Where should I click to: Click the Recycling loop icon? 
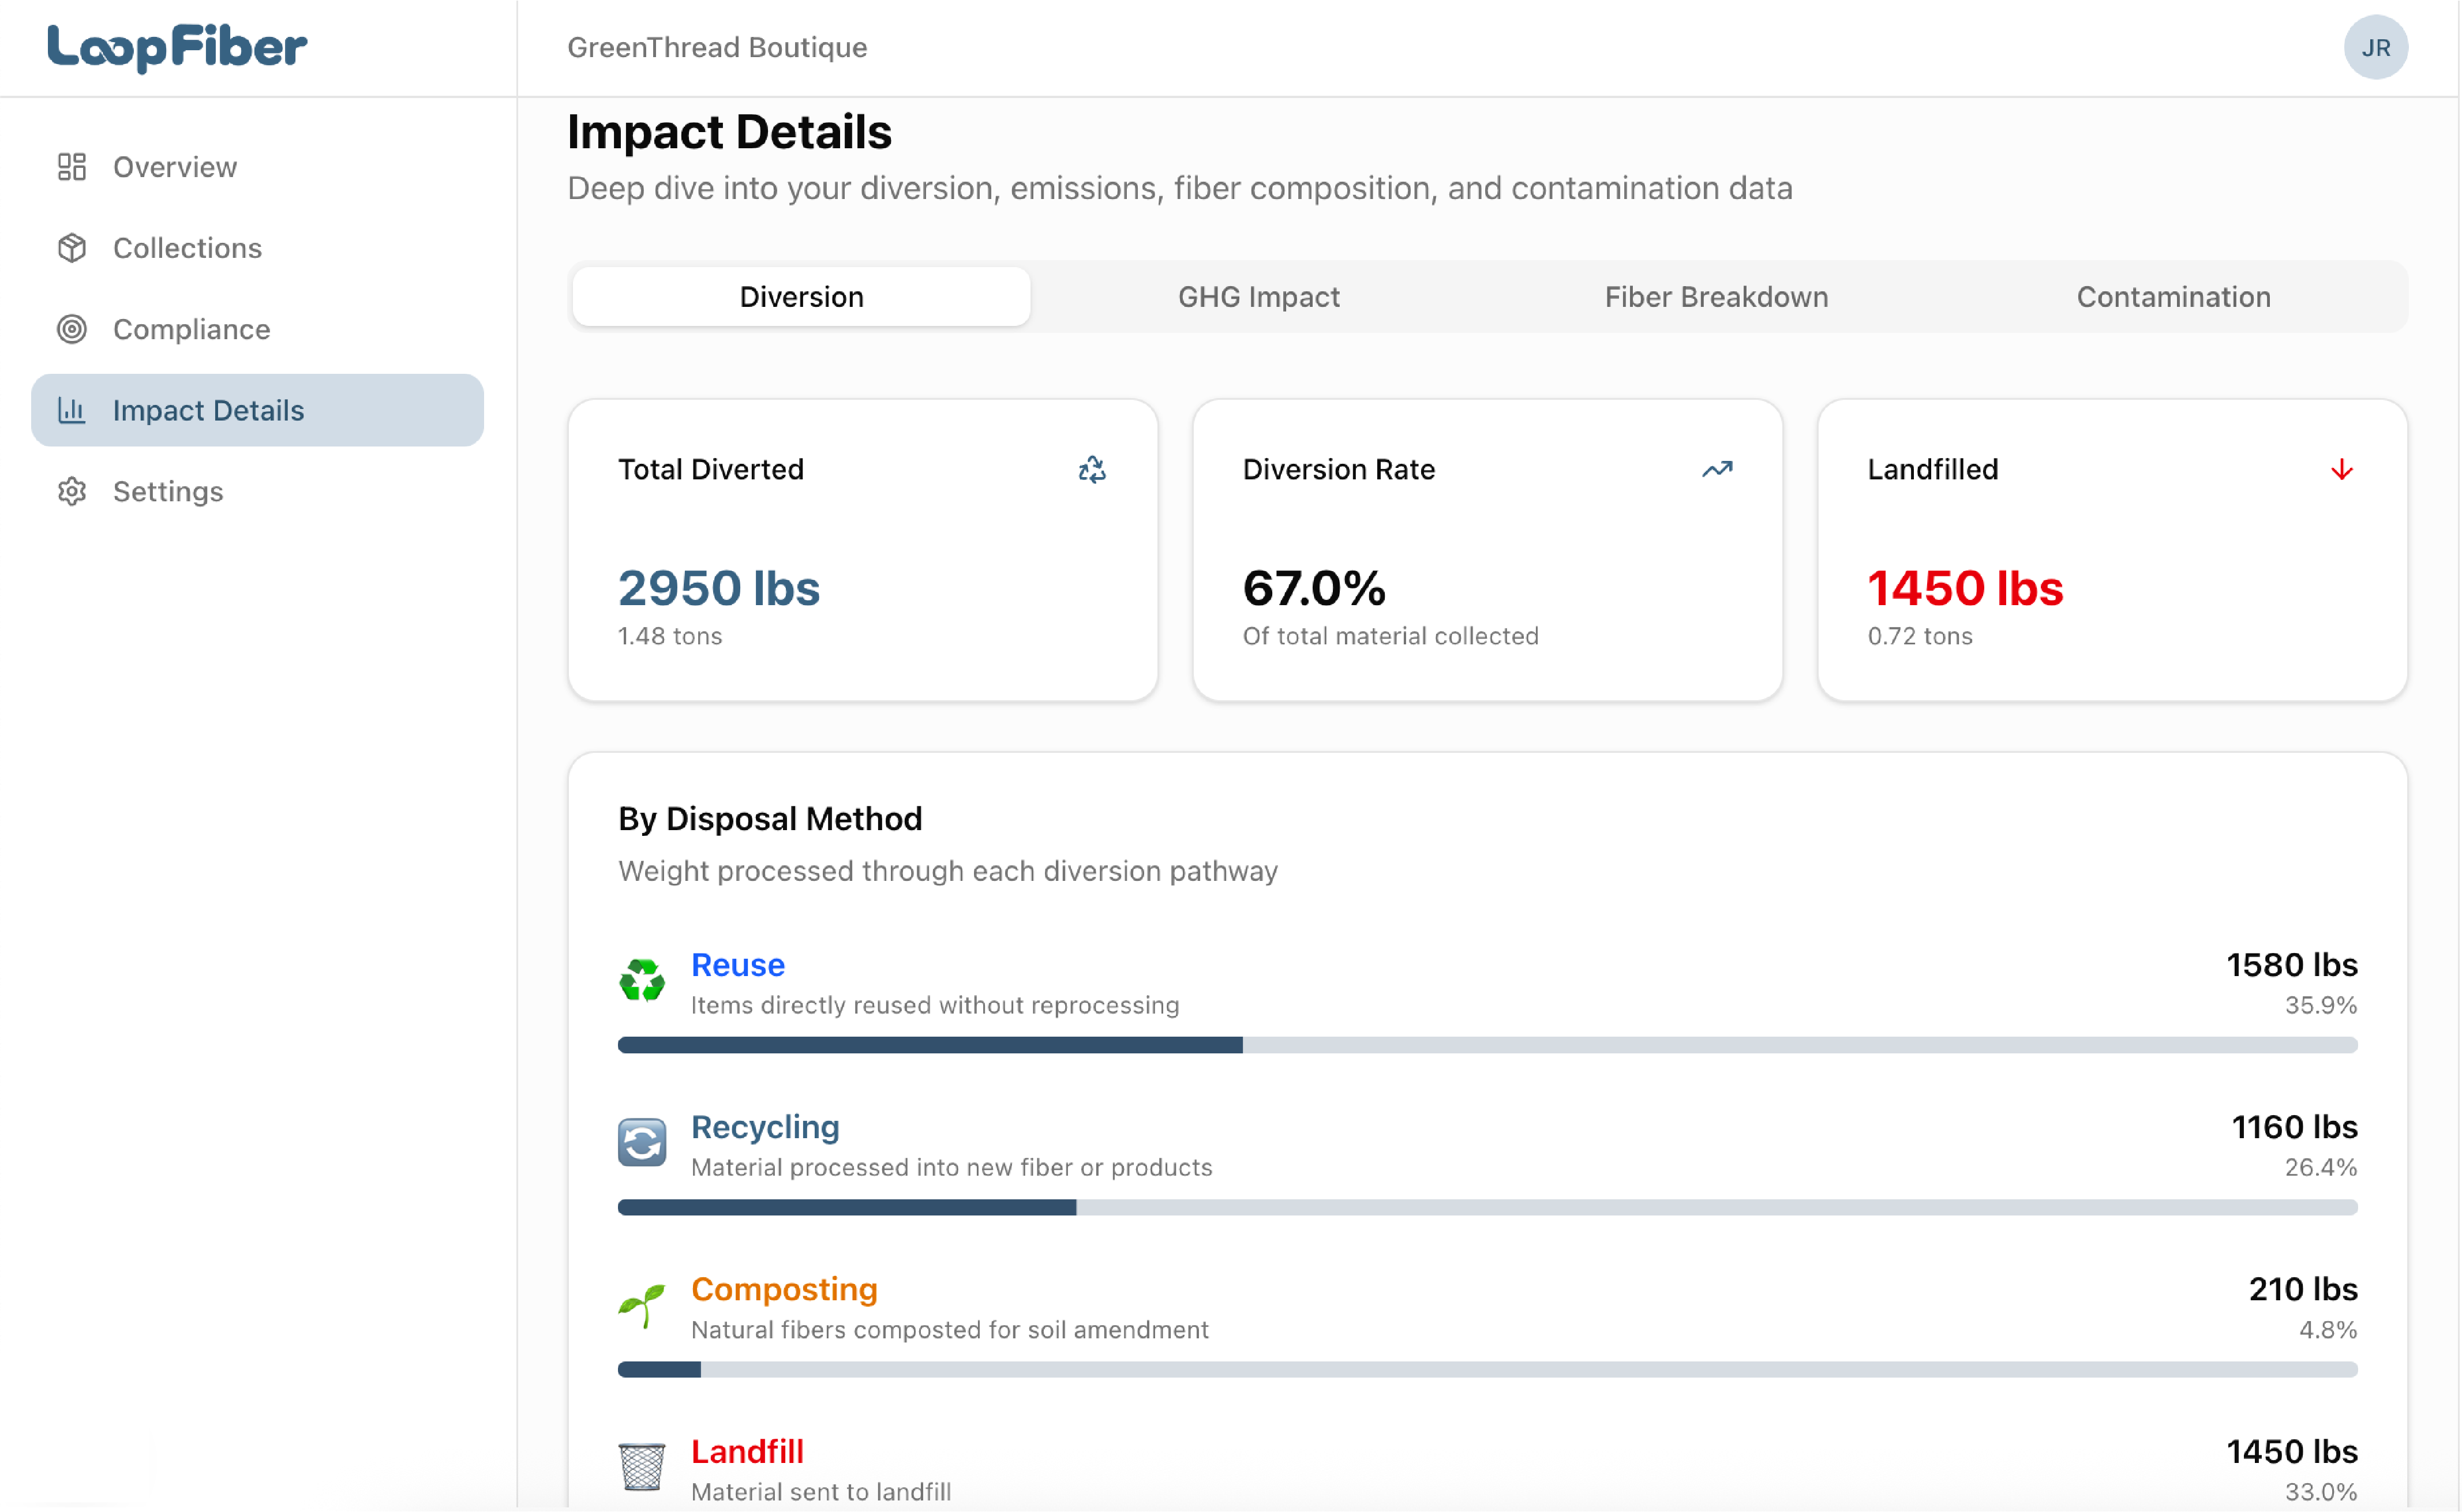pyautogui.click(x=642, y=1142)
